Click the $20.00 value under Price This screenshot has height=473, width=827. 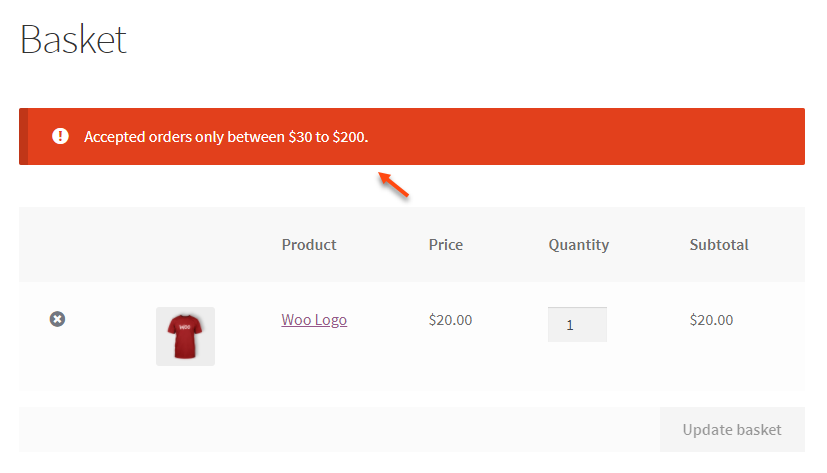pos(450,320)
